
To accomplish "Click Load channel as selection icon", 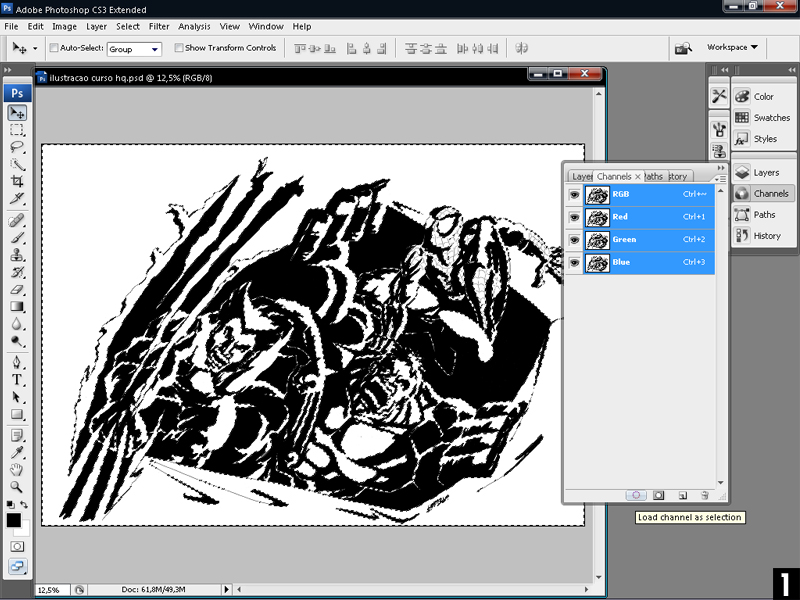I will click(x=636, y=495).
